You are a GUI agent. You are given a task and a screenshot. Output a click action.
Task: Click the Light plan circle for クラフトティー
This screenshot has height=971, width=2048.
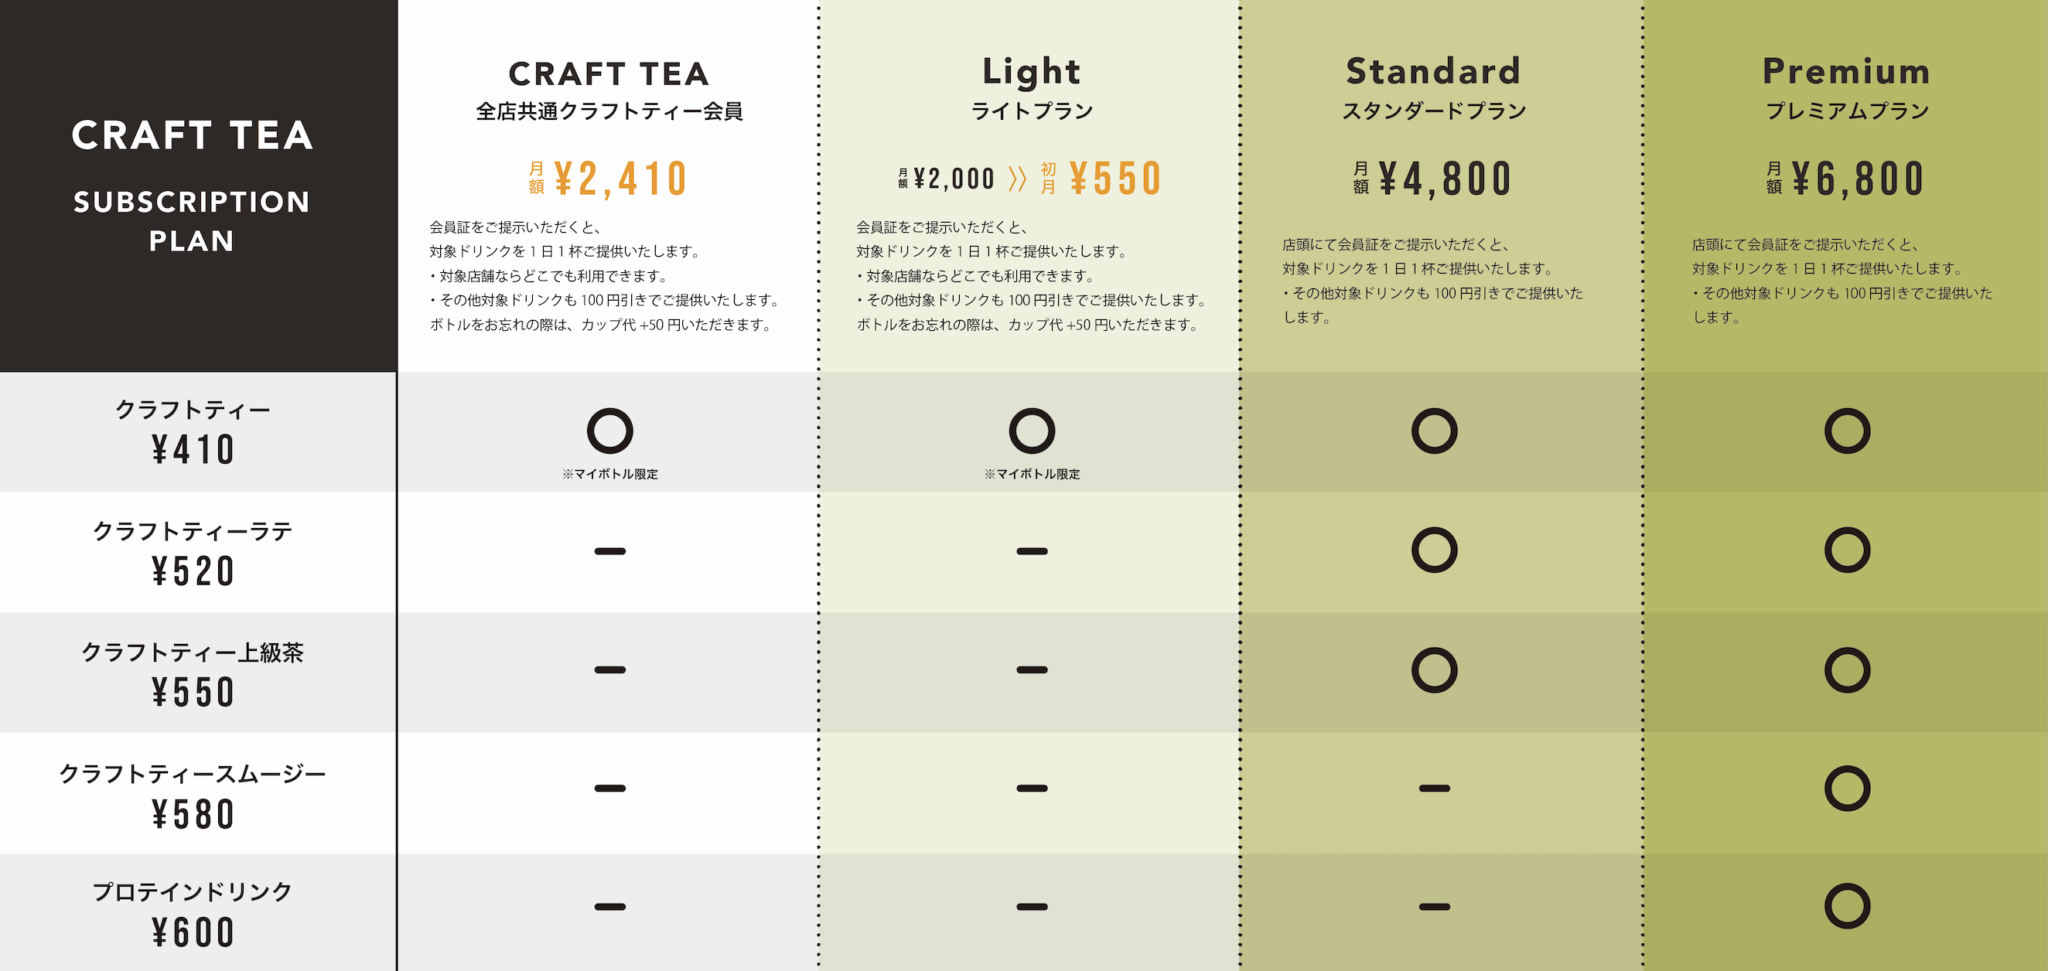1032,431
